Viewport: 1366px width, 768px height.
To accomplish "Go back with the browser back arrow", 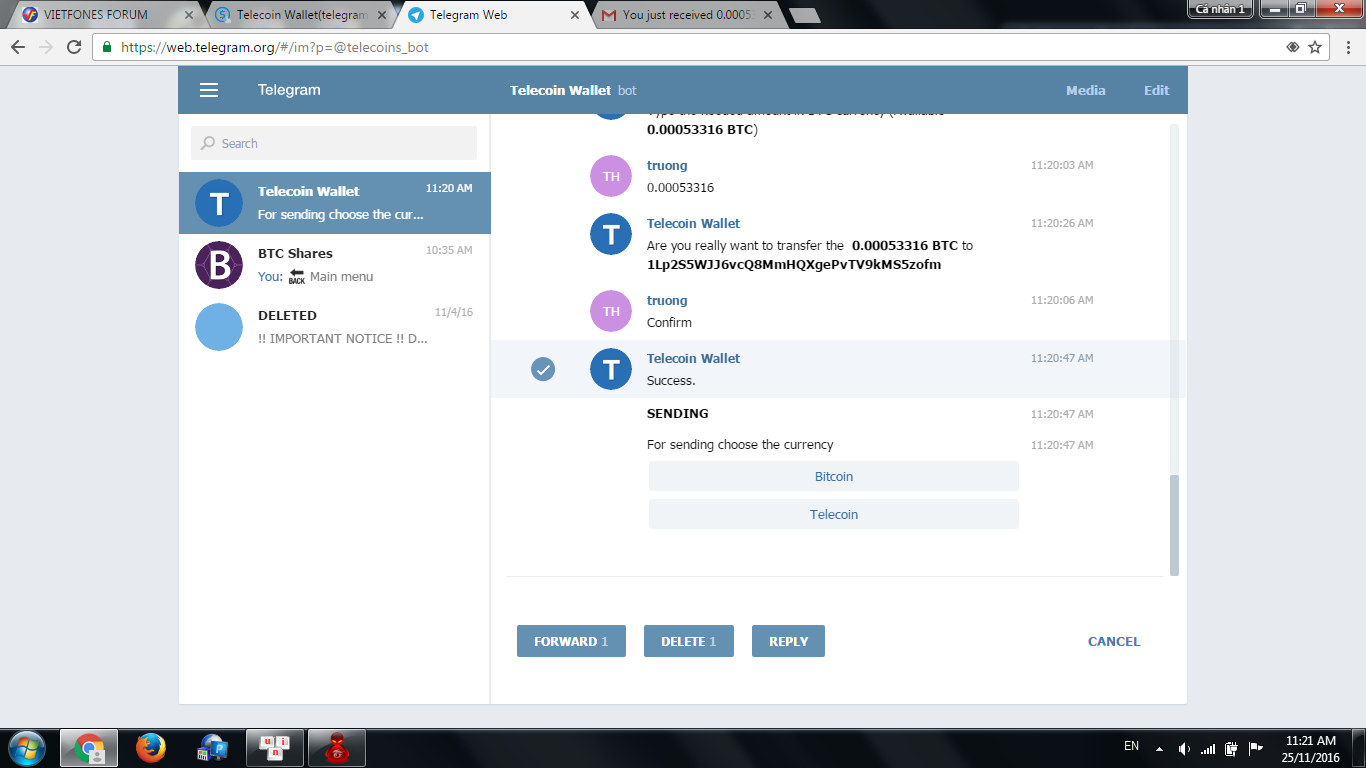I will point(18,47).
